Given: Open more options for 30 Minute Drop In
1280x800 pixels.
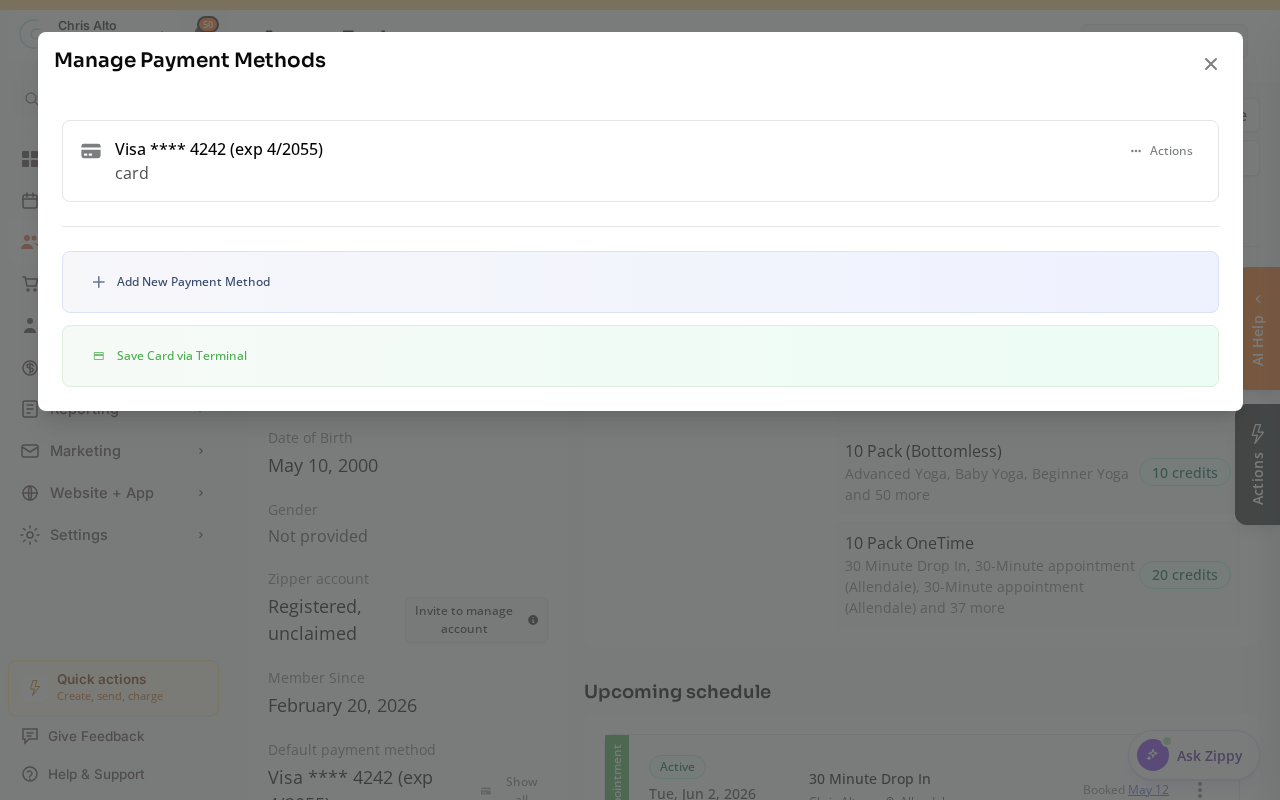Looking at the screenshot, I should [1200, 789].
